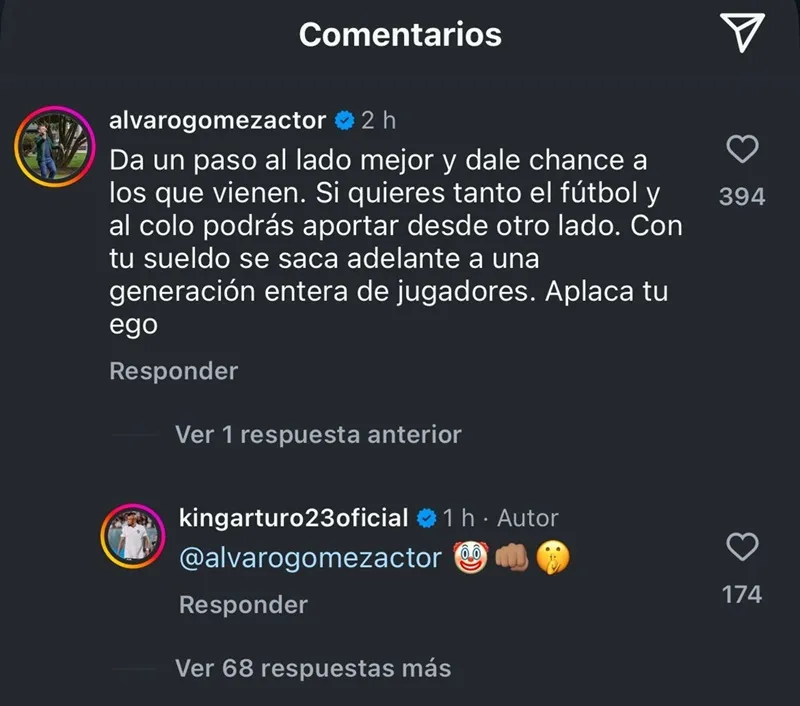Viewport: 800px width, 706px height.
Task: Like alvarogomezactor's comment with the heart
Action: [x=741, y=152]
